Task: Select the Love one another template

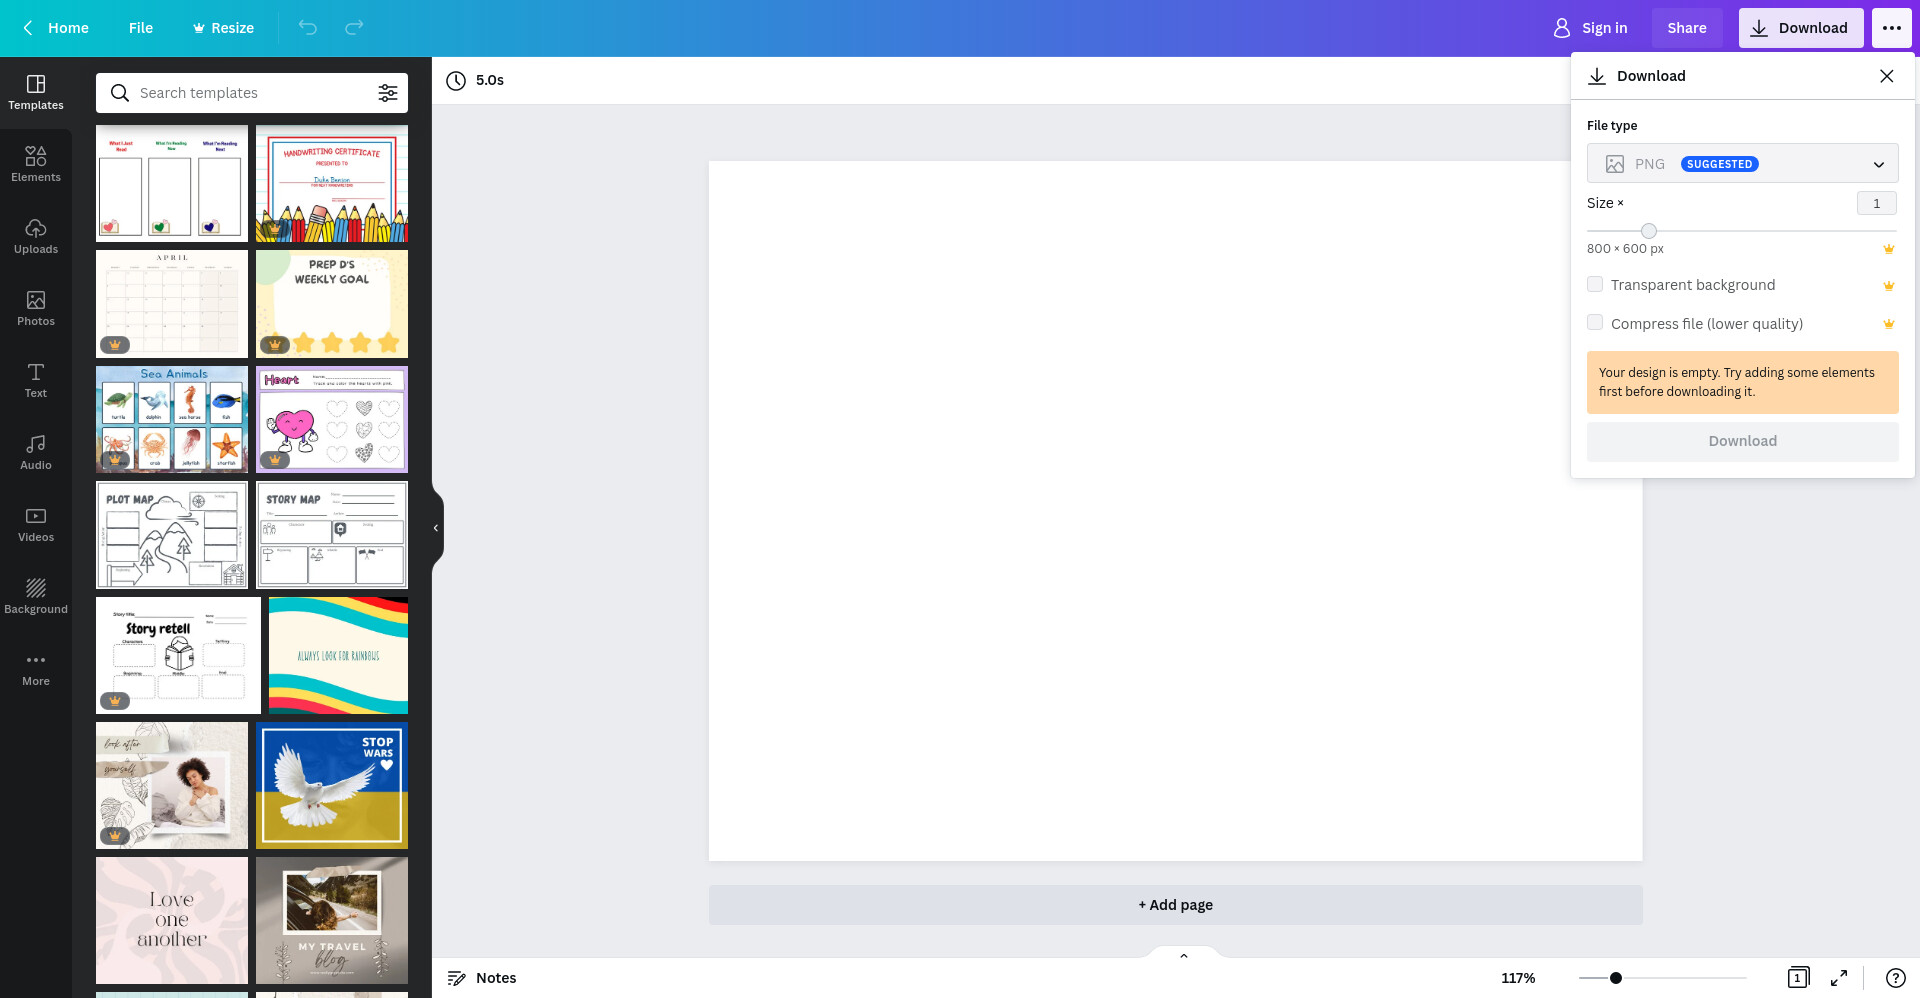Action: 172,920
